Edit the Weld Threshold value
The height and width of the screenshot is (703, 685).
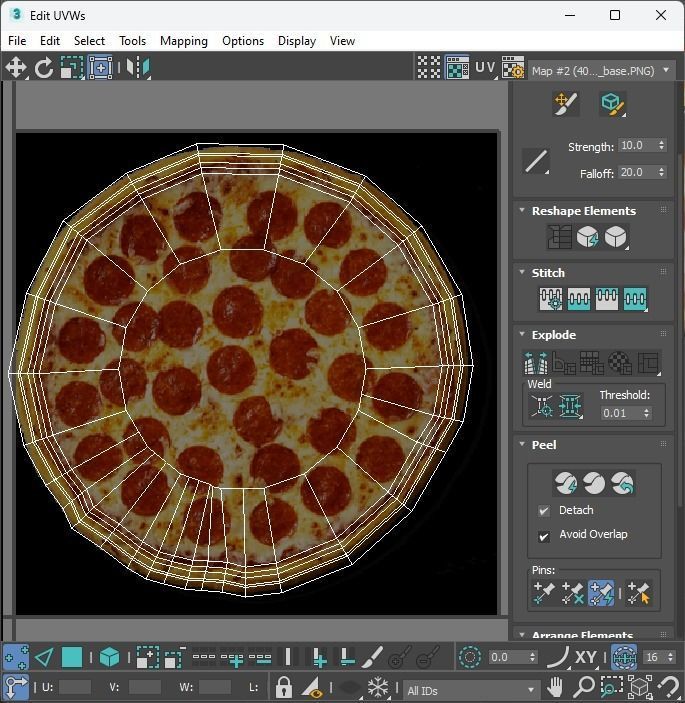click(x=621, y=413)
